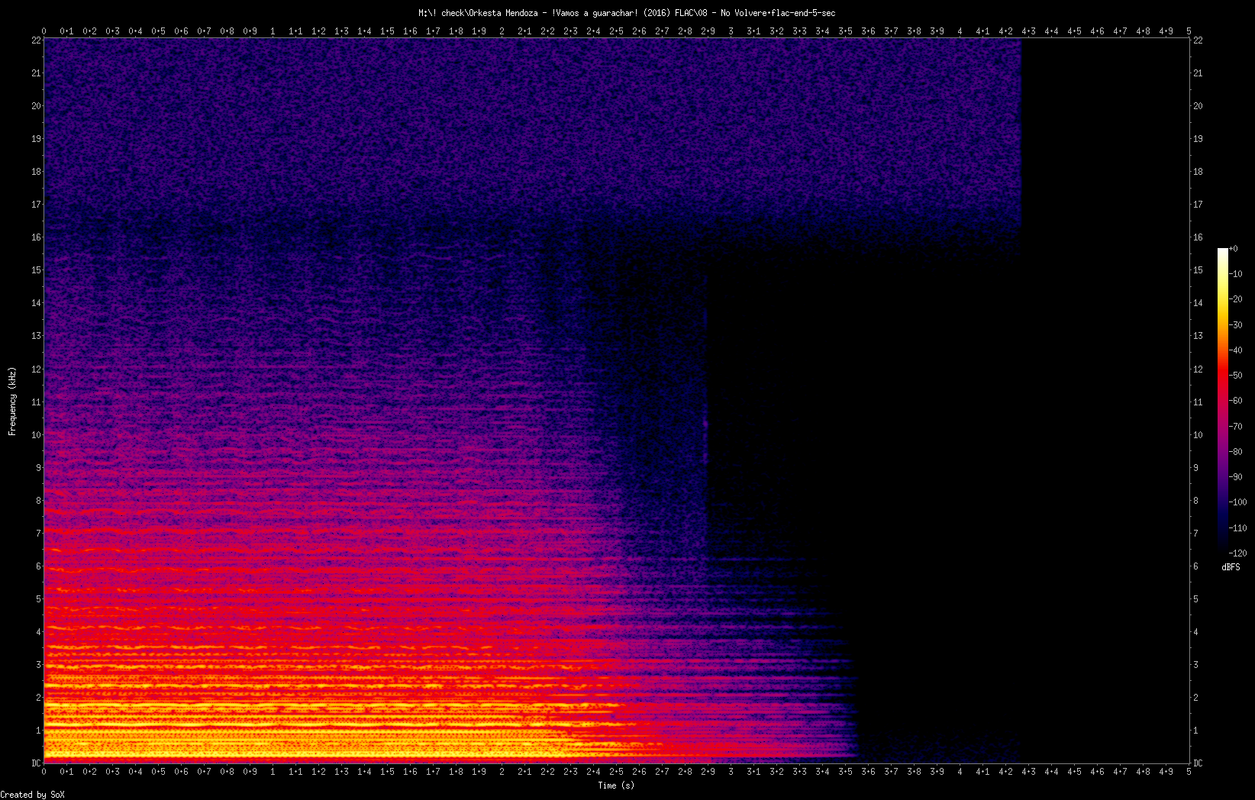Screen dimensions: 1255x800
Task: Click the '3' tick on the right frequency axis
Action: (1197, 663)
